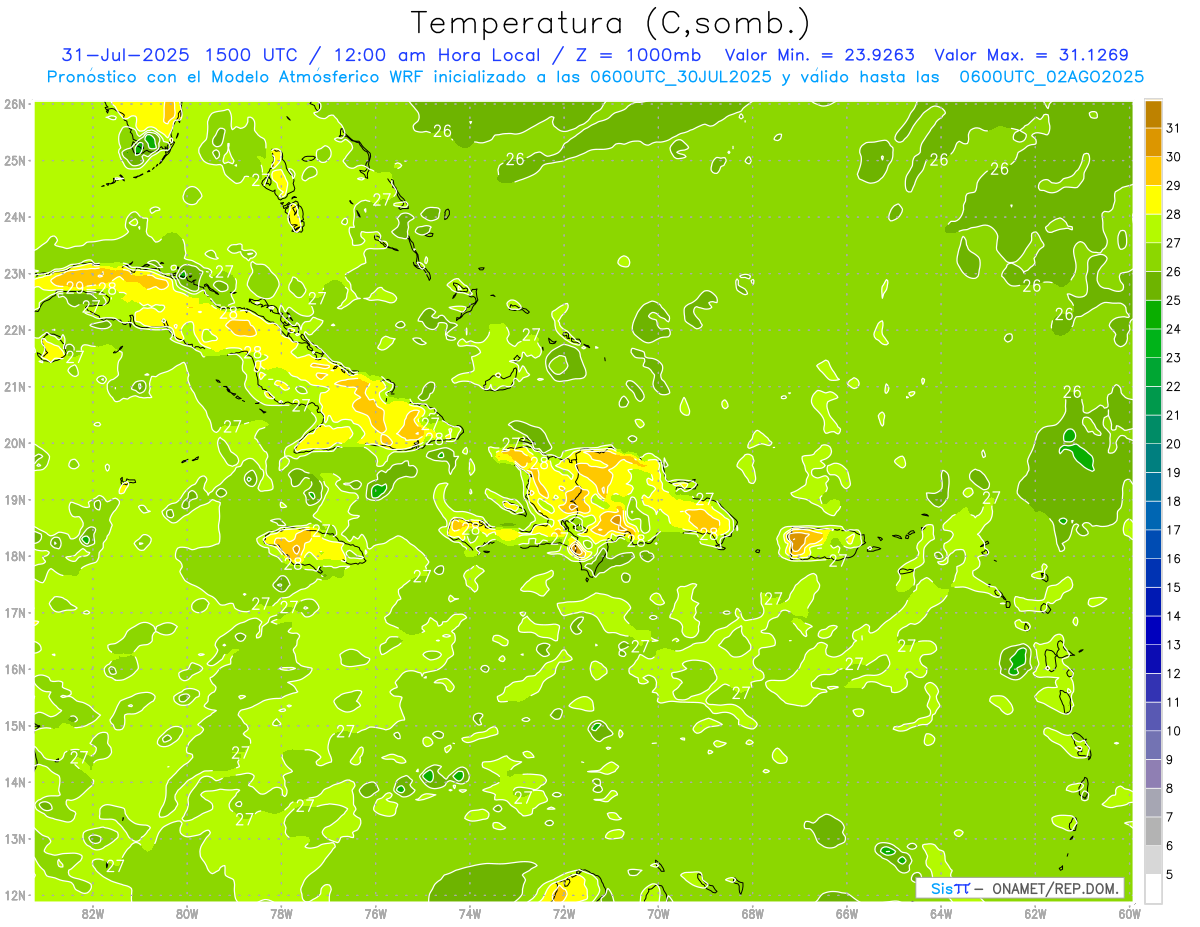Viewport: 1200px width, 927px height.
Task: Click the color bar legend value 18
Action: [x=1173, y=501]
